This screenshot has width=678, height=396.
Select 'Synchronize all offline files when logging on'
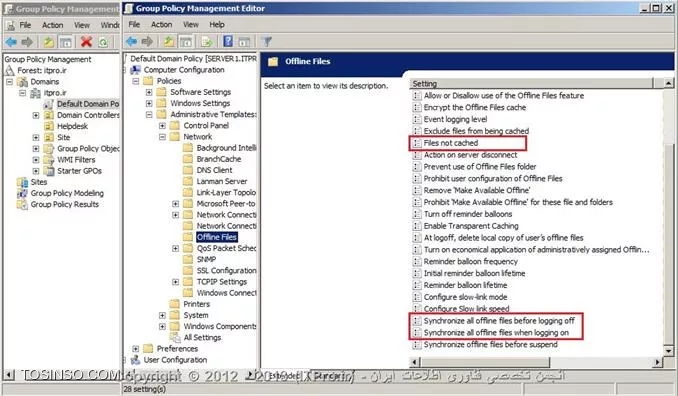[x=496, y=332]
